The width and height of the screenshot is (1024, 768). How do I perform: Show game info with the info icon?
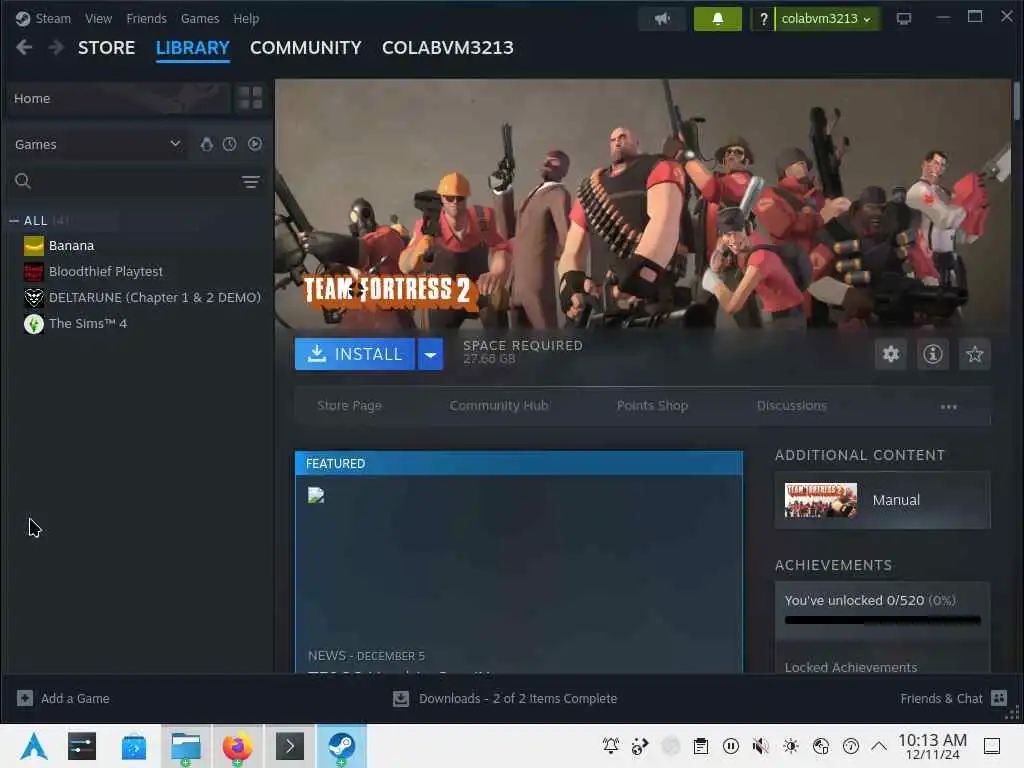[933, 354]
